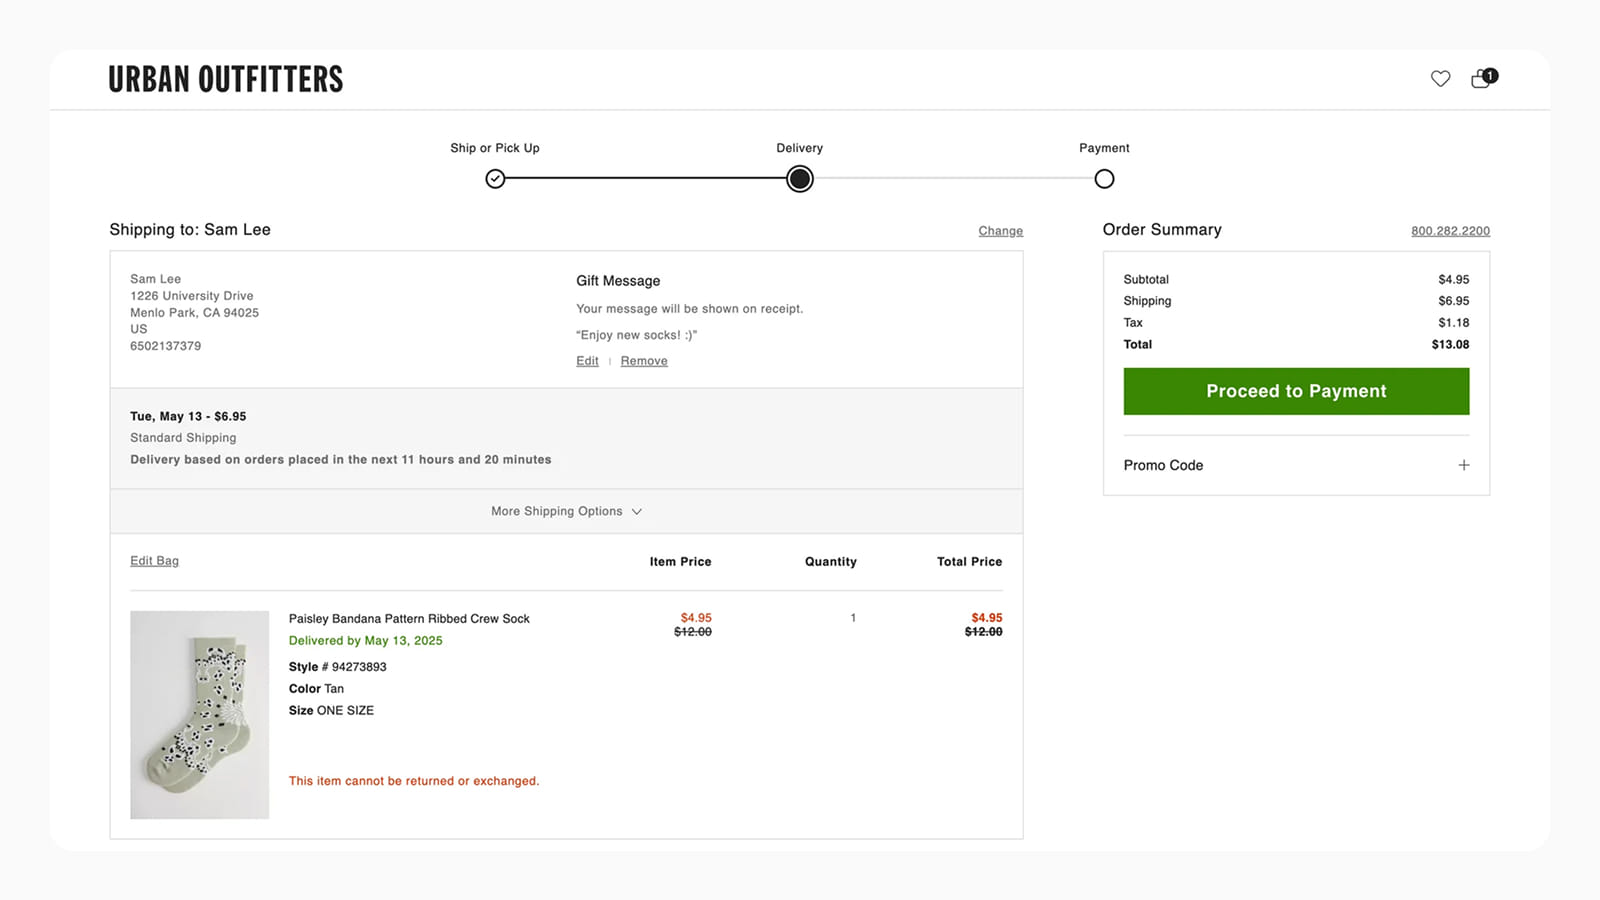The width and height of the screenshot is (1600, 900).
Task: Click the completed Ship or Pick Up step circle
Action: [x=495, y=179]
